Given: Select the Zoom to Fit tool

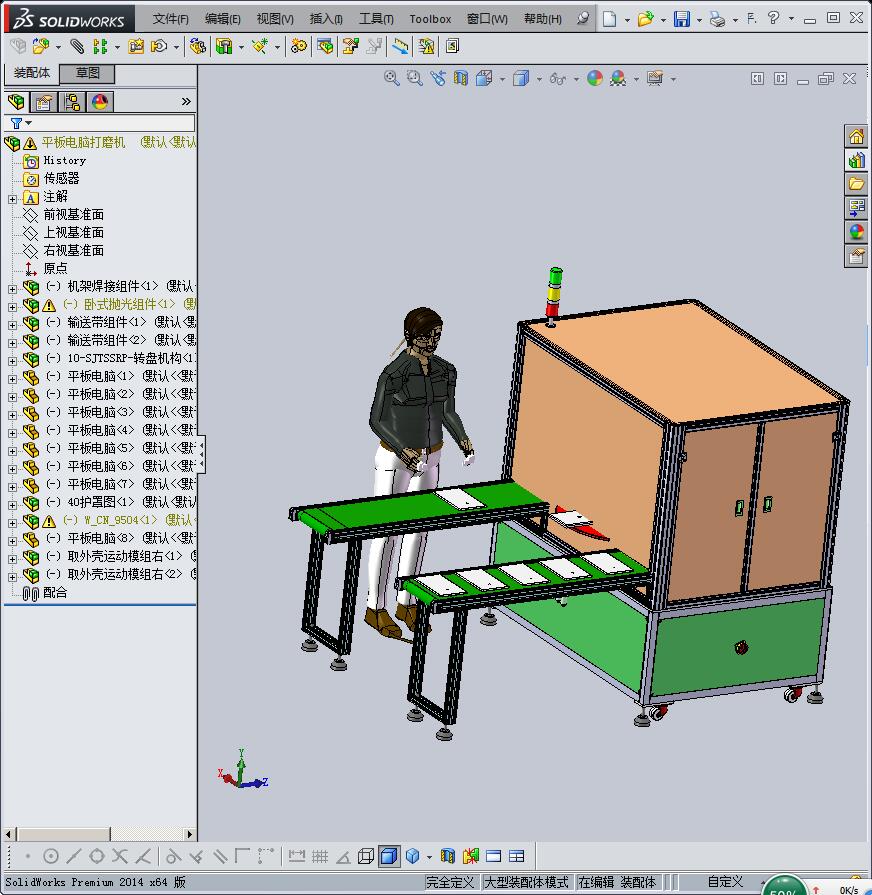Looking at the screenshot, I should (391, 78).
